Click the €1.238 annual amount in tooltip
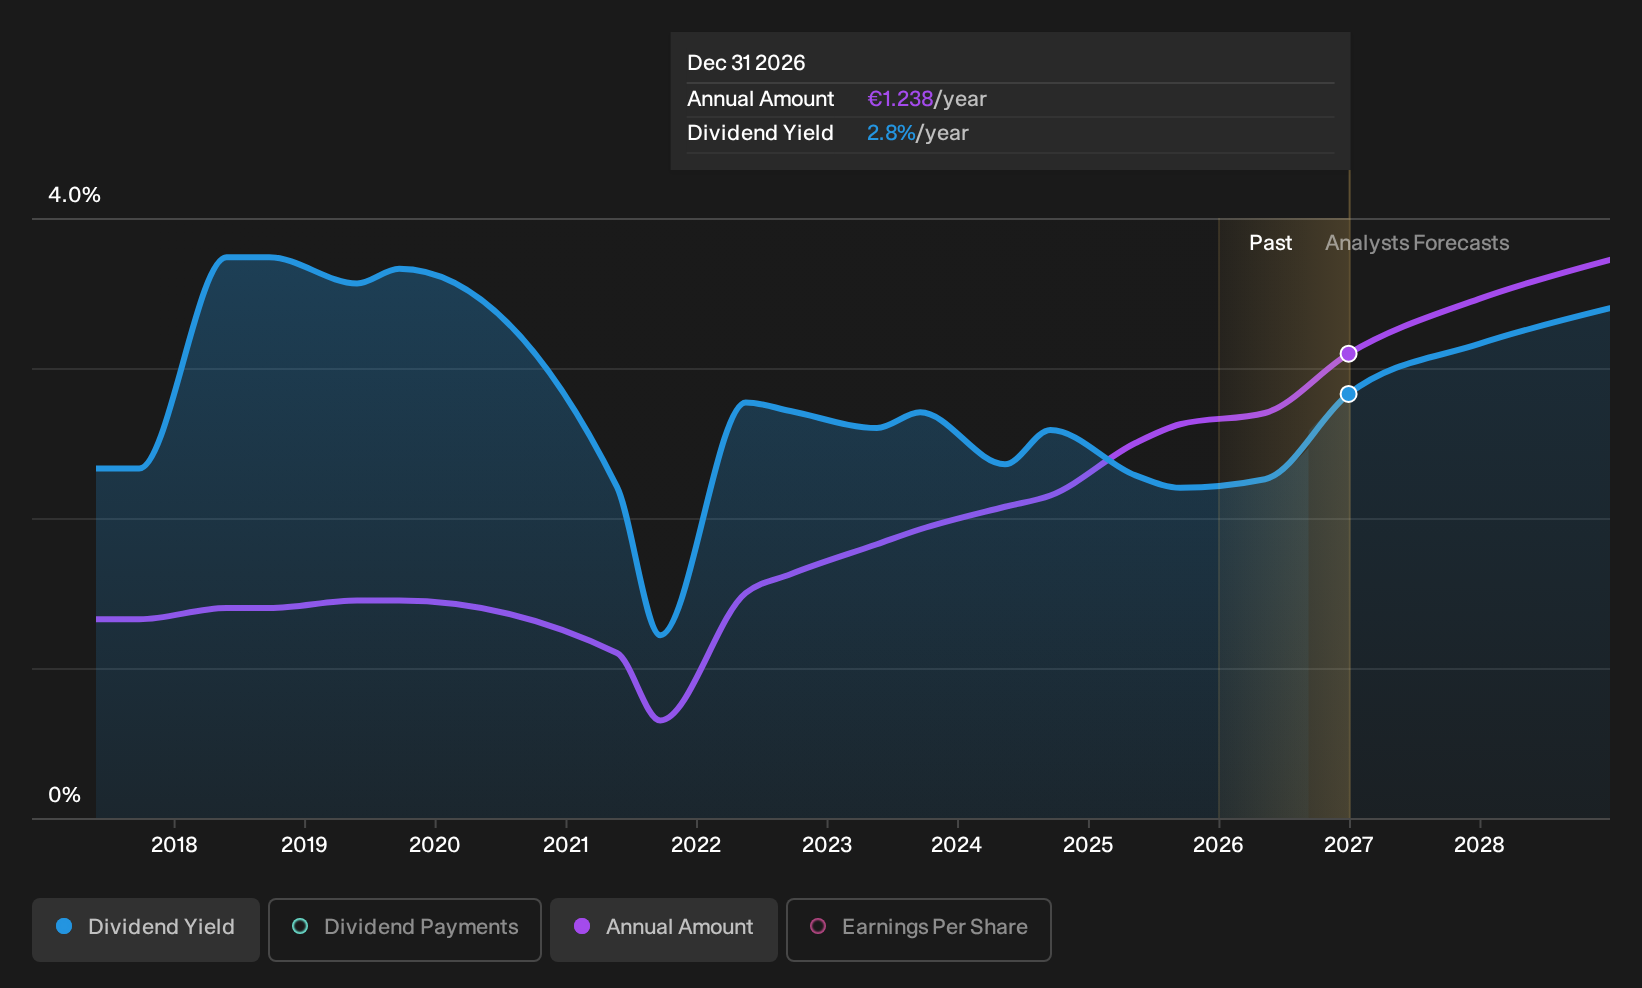1642x988 pixels. point(900,99)
